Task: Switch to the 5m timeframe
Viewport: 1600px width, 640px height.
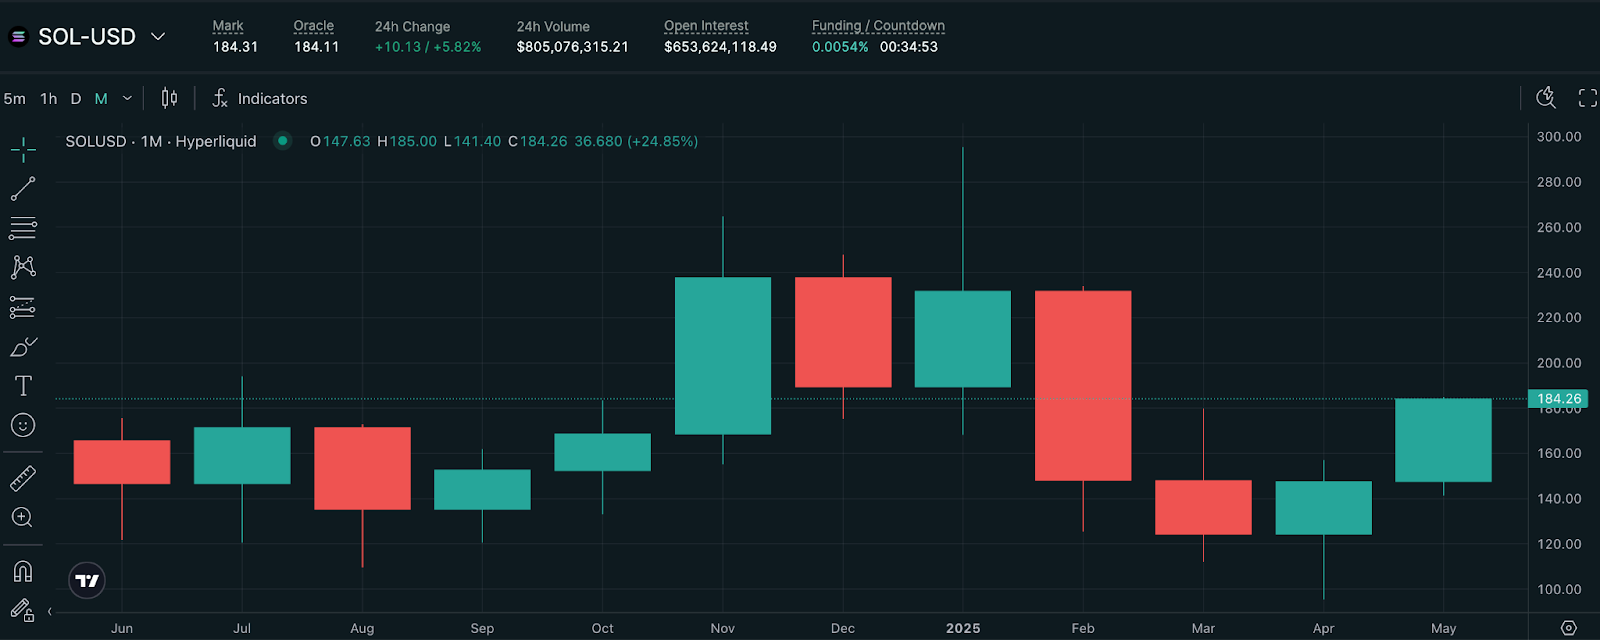Action: (x=15, y=99)
